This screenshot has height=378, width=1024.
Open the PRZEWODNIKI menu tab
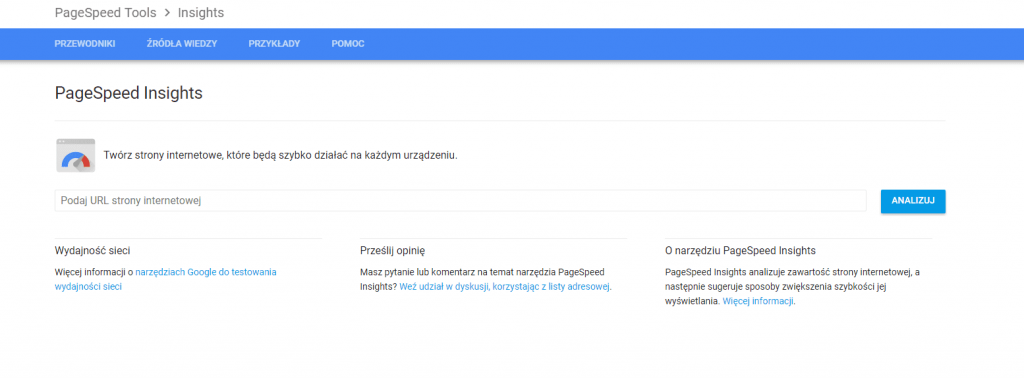(x=85, y=44)
